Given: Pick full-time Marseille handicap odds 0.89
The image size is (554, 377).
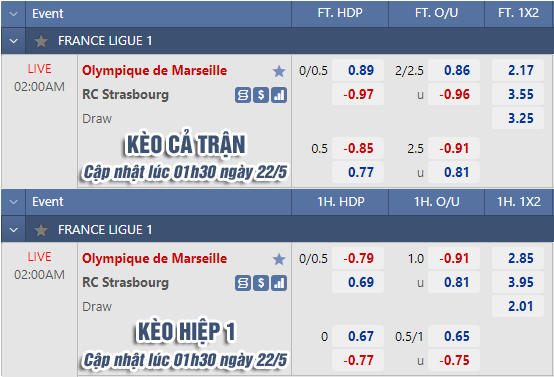Looking at the screenshot, I should (358, 70).
